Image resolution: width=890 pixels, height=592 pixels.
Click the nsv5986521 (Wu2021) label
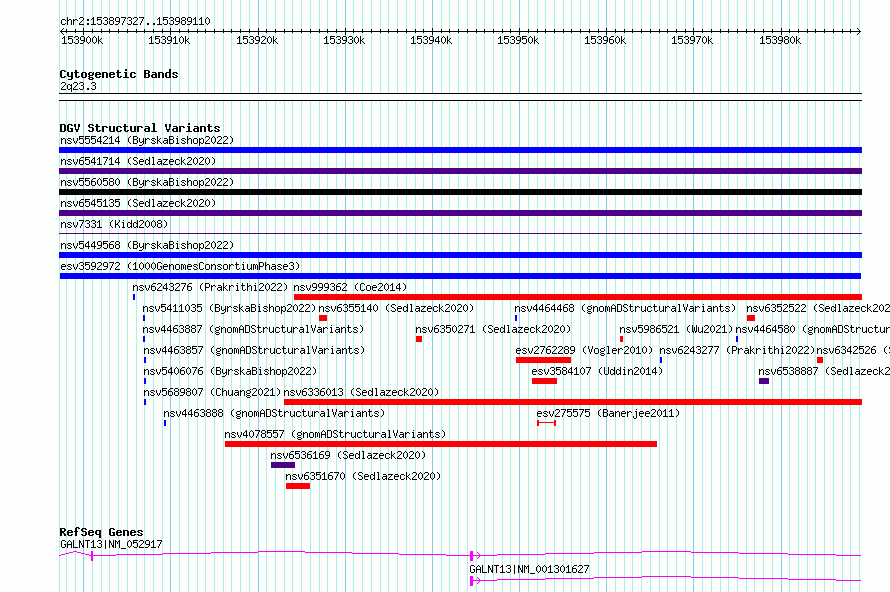coord(676,329)
